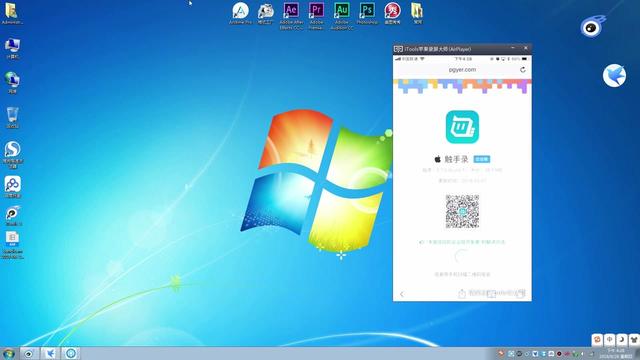Tap the blue badge beside app name

482,159
